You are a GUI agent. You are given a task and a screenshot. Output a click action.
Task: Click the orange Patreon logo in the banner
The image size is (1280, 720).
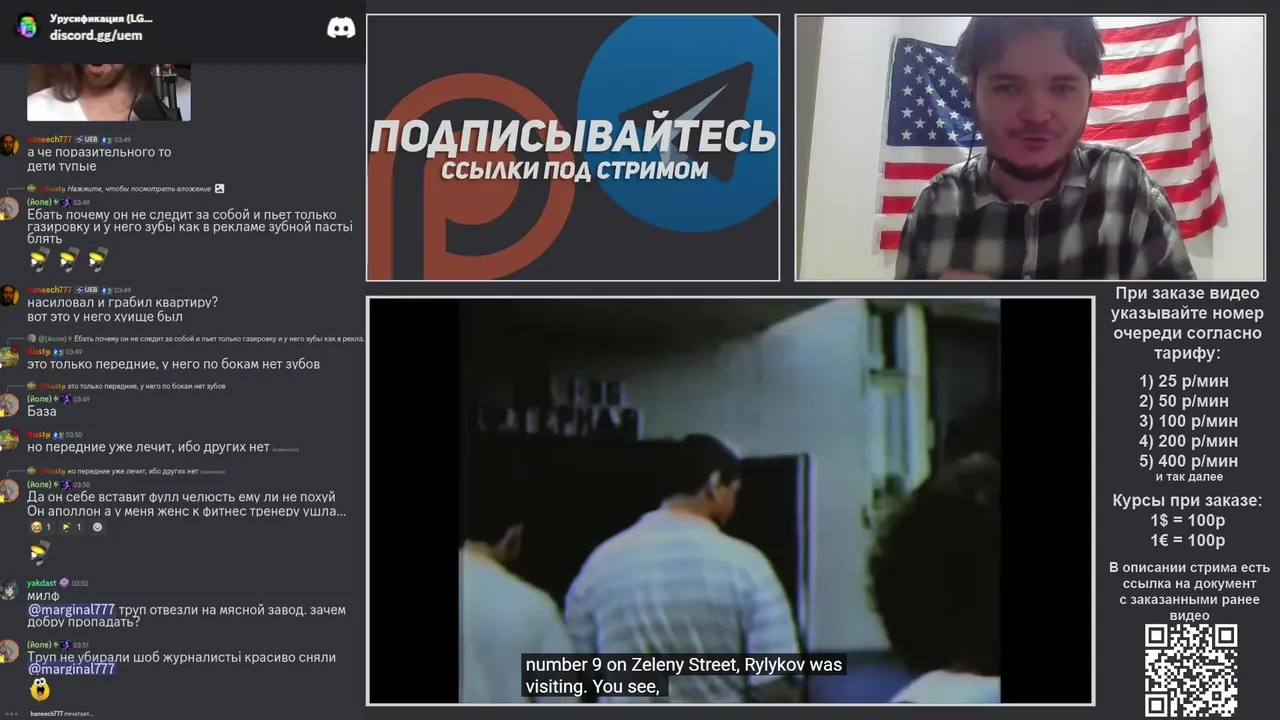[x=472, y=178]
